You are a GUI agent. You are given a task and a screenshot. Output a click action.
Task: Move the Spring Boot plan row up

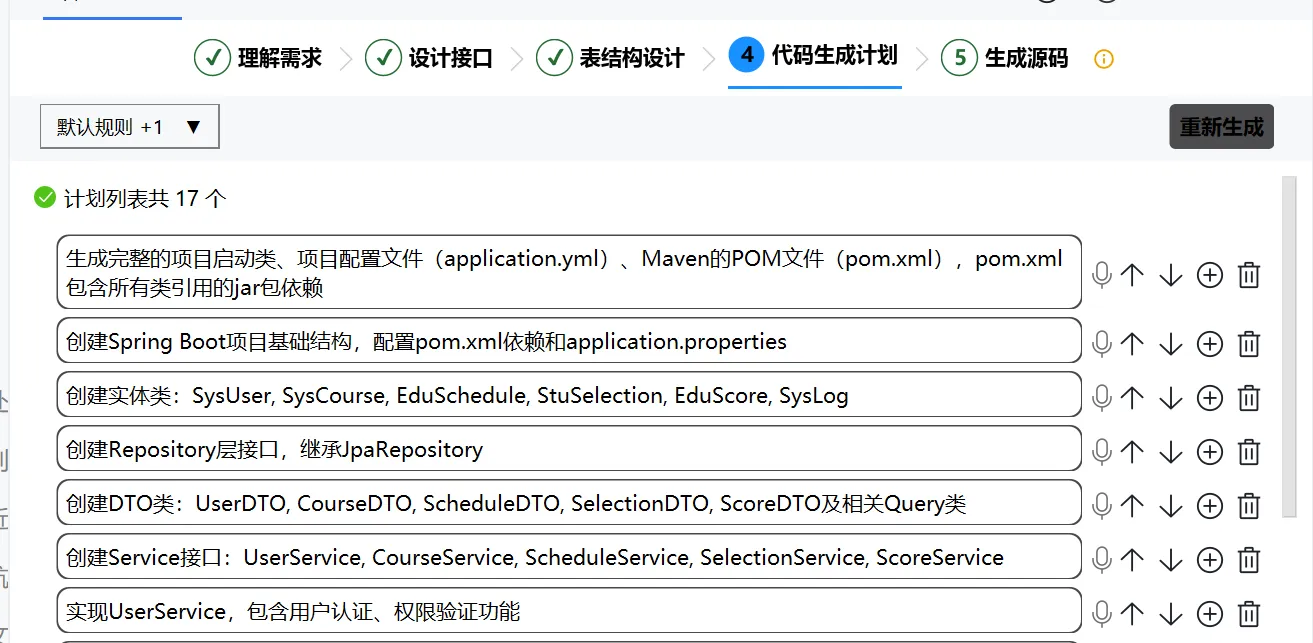pos(1132,344)
